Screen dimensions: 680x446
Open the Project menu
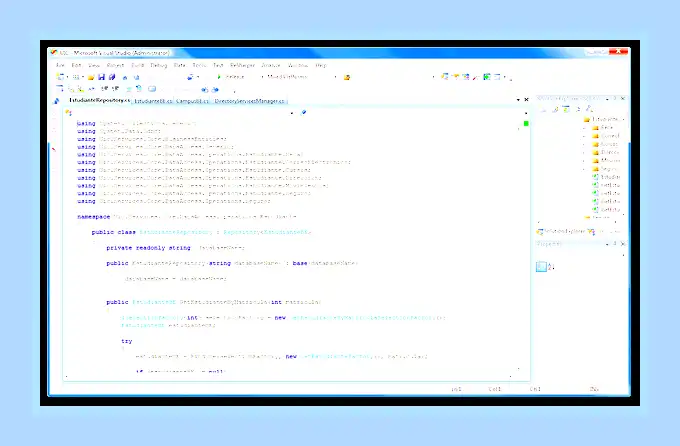(115, 65)
